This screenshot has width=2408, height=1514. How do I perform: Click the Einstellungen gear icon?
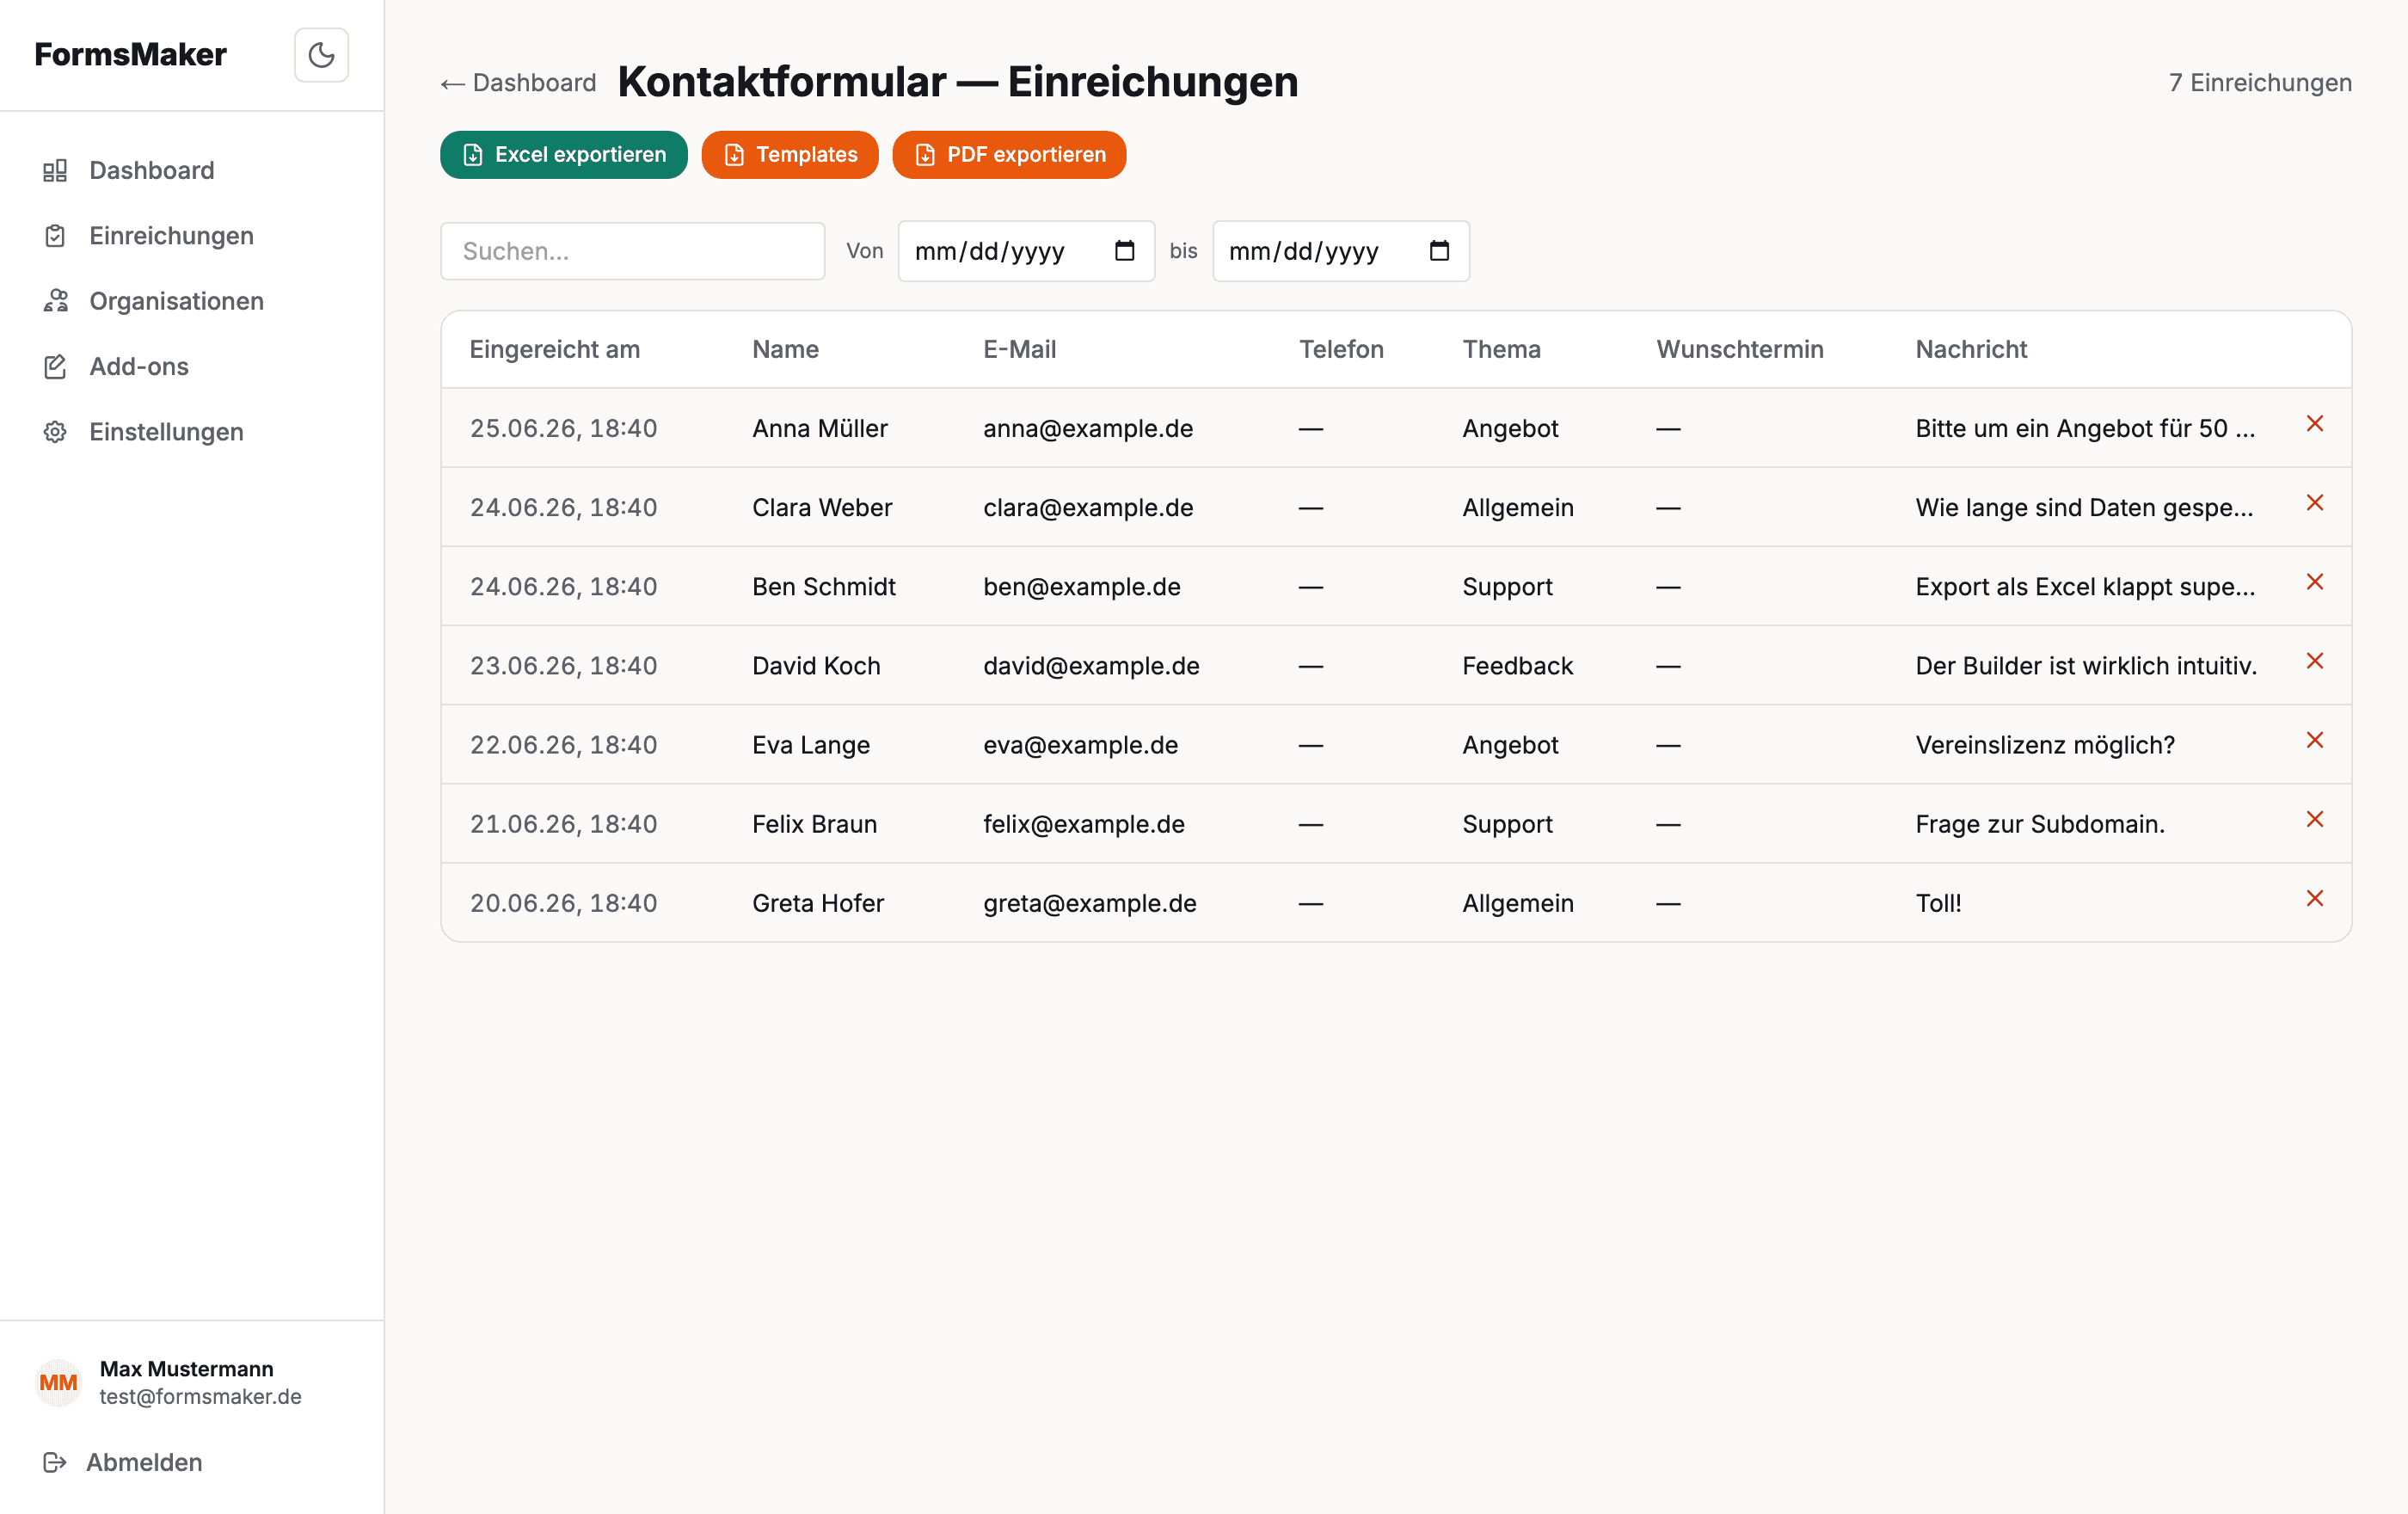55,431
